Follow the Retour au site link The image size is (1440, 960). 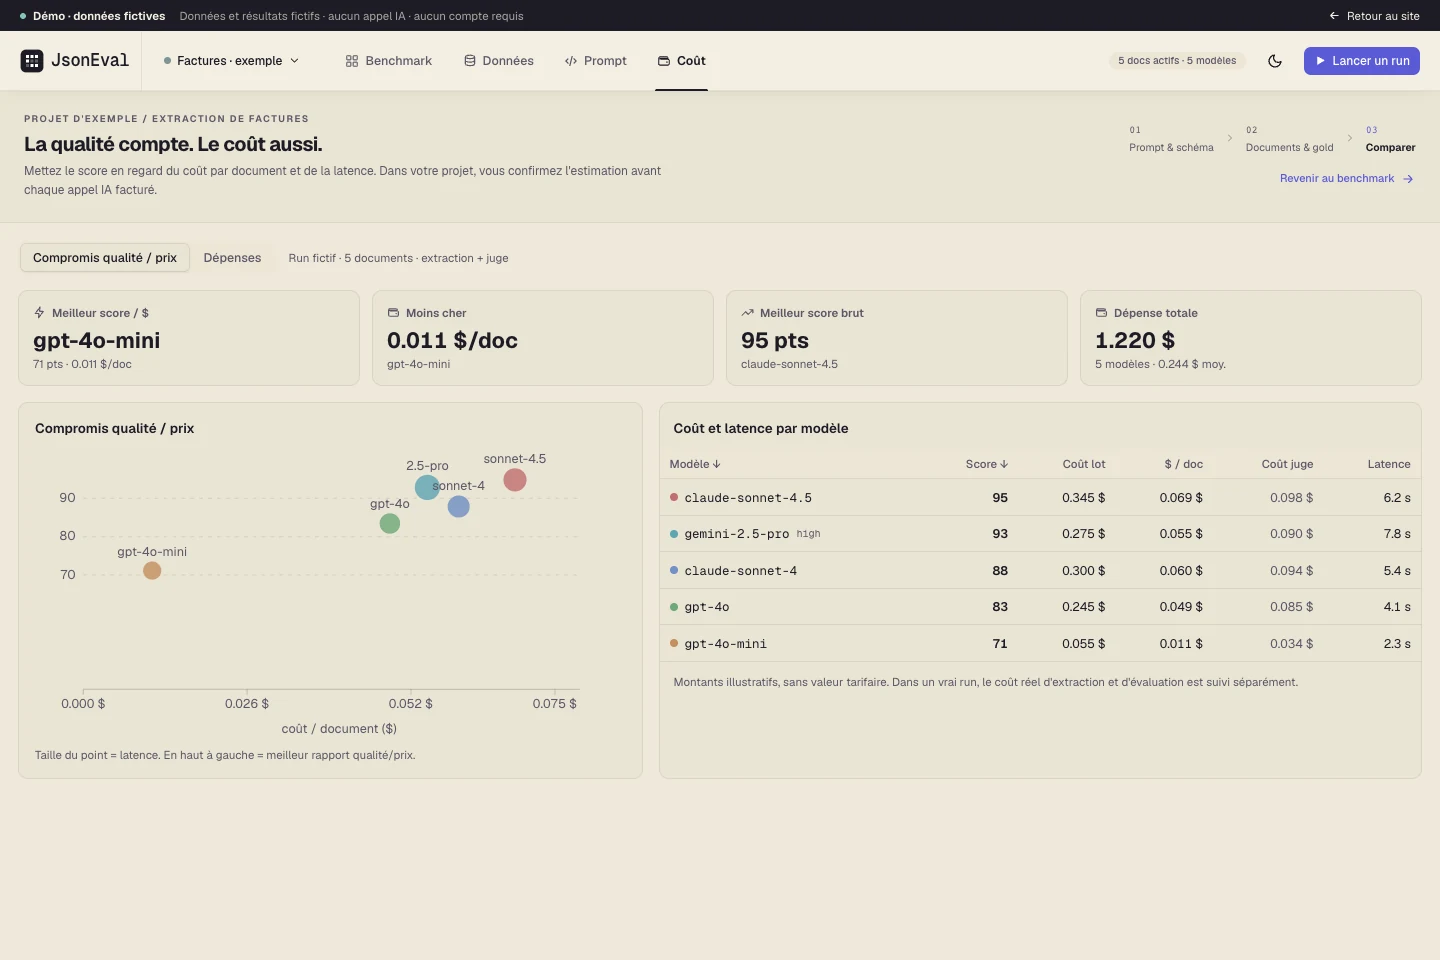tap(1374, 16)
